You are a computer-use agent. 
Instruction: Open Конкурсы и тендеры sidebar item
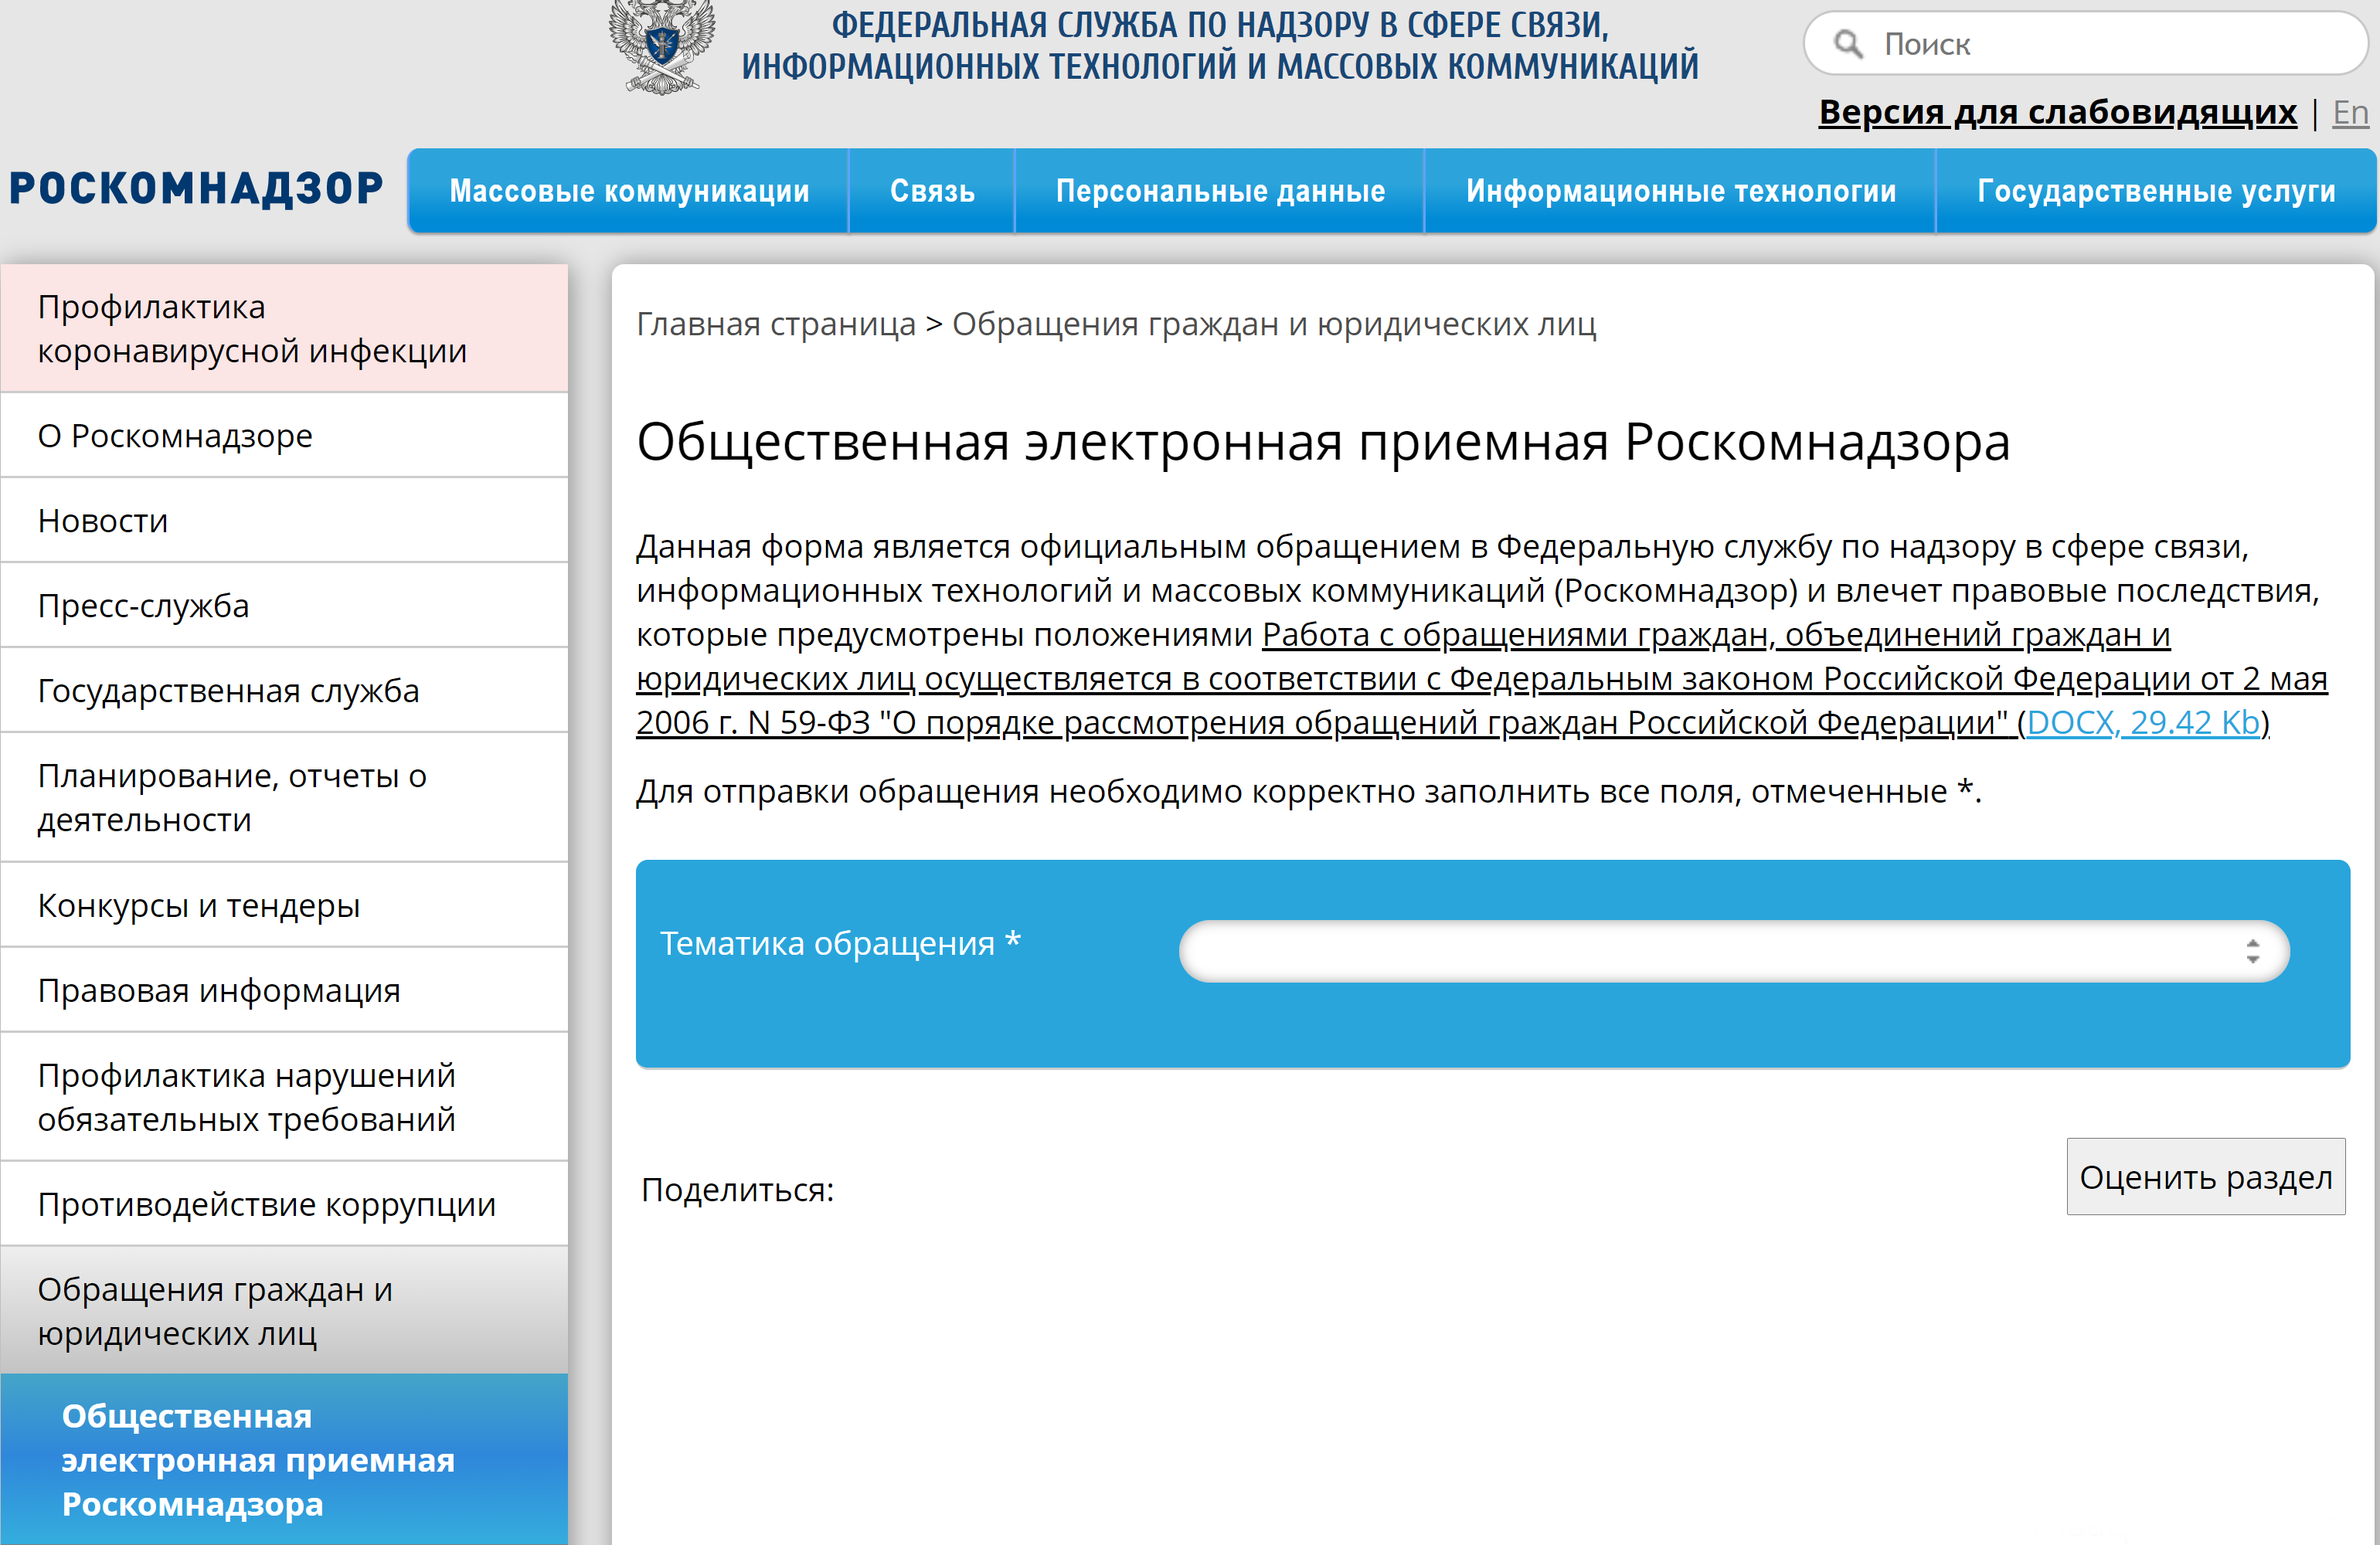(x=285, y=905)
